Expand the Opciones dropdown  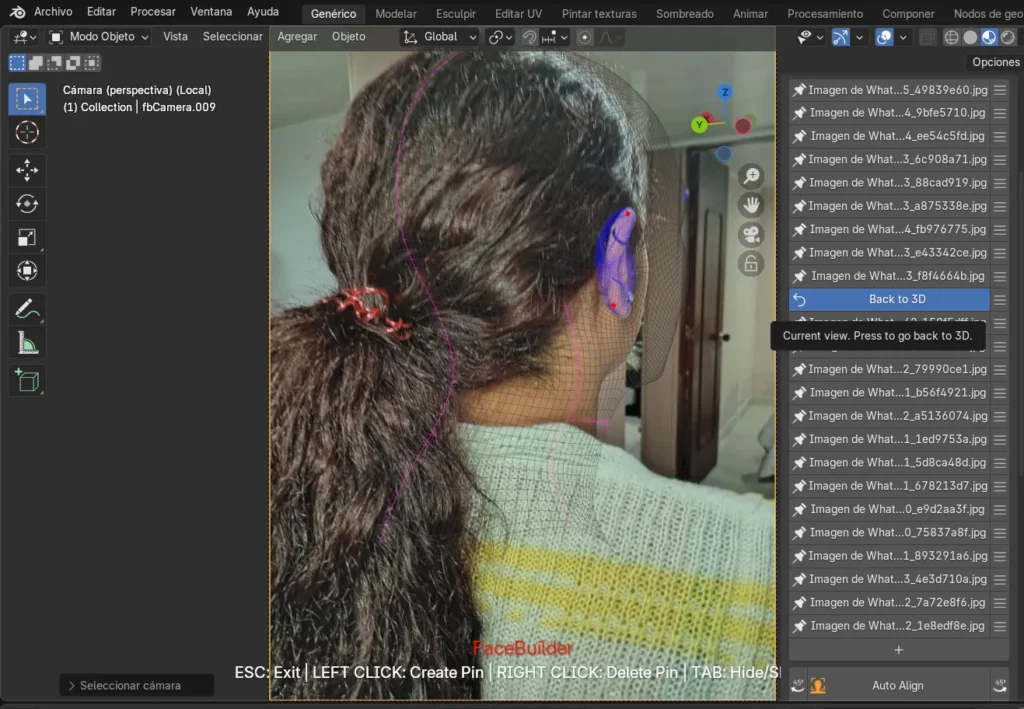tap(995, 62)
